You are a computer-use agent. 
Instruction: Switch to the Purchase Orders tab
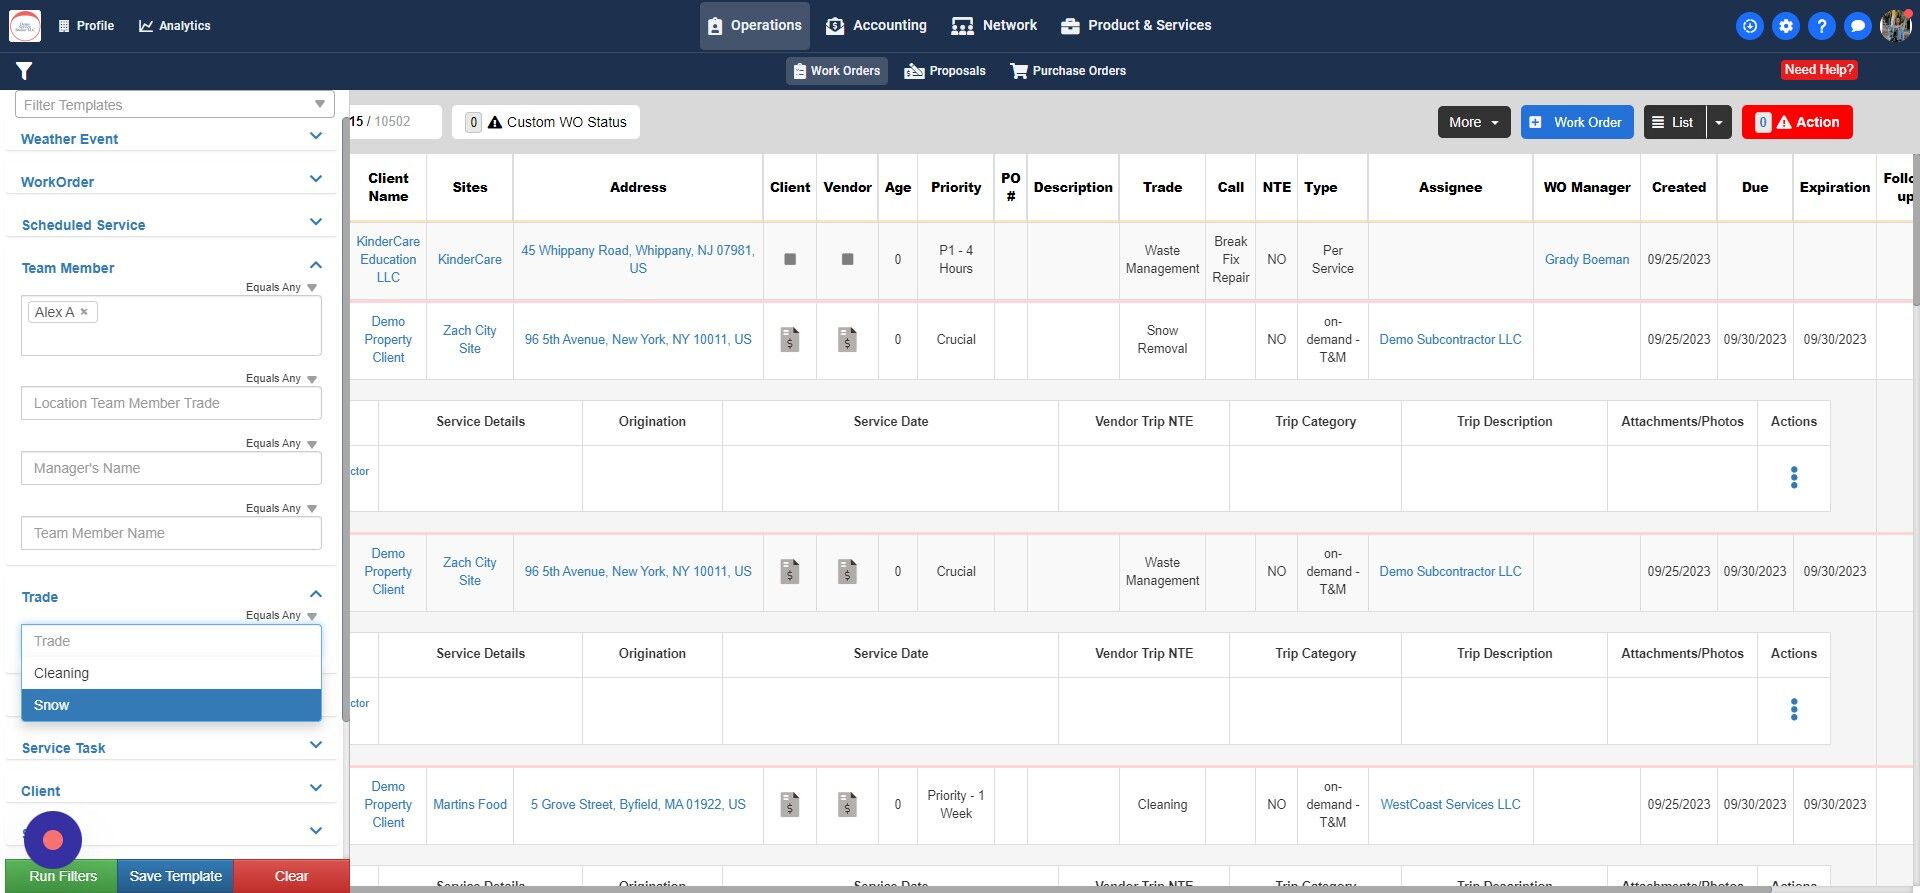(1068, 71)
